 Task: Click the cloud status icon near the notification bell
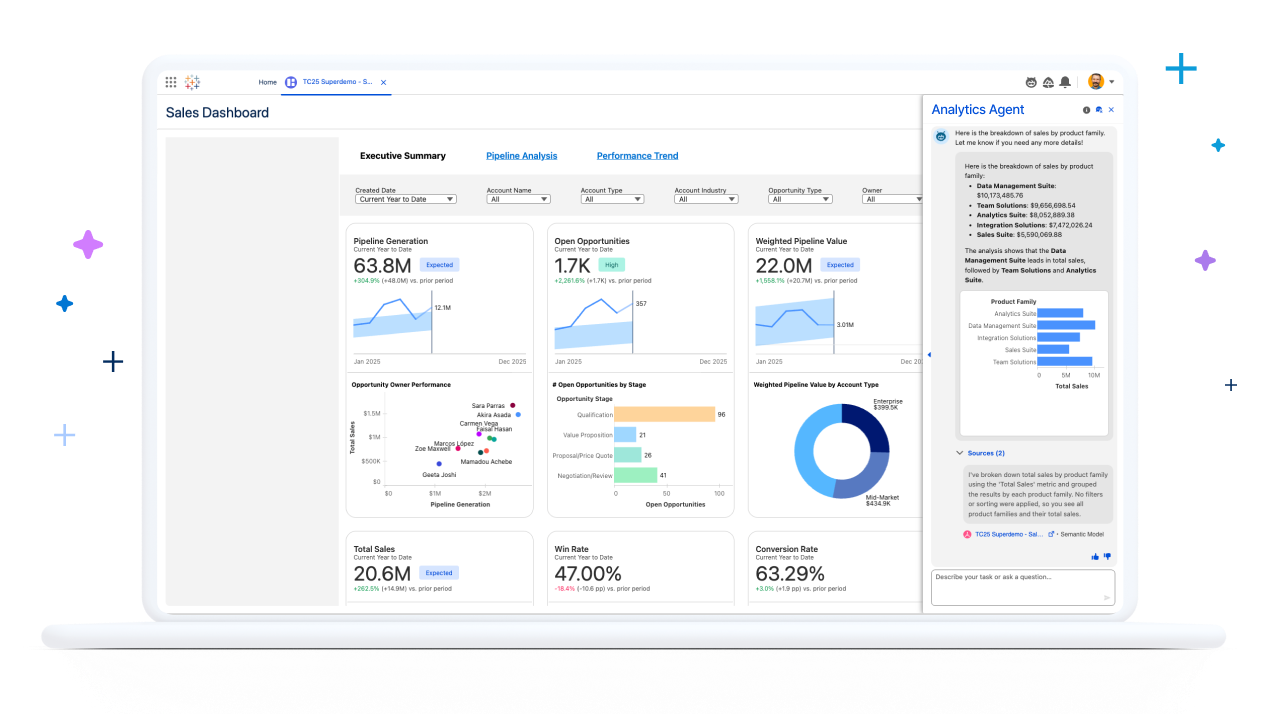[x=1048, y=82]
